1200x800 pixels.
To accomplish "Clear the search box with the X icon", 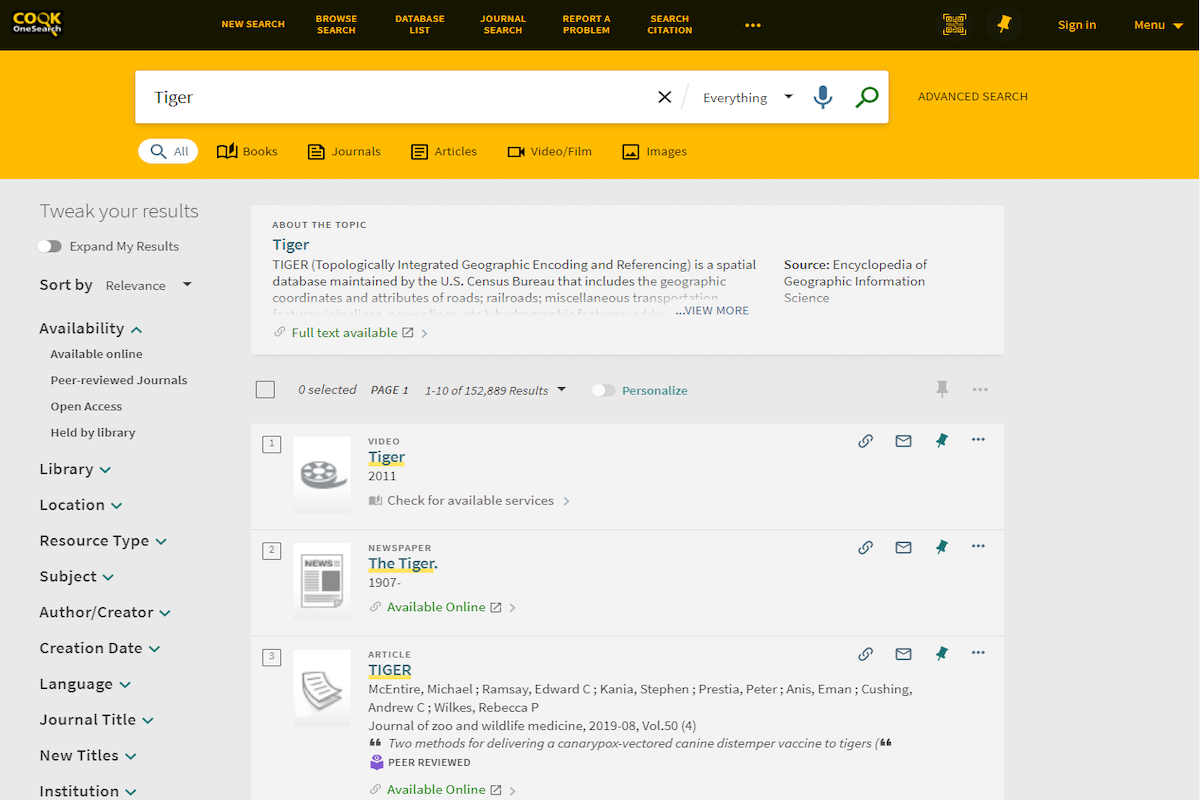I will [664, 96].
